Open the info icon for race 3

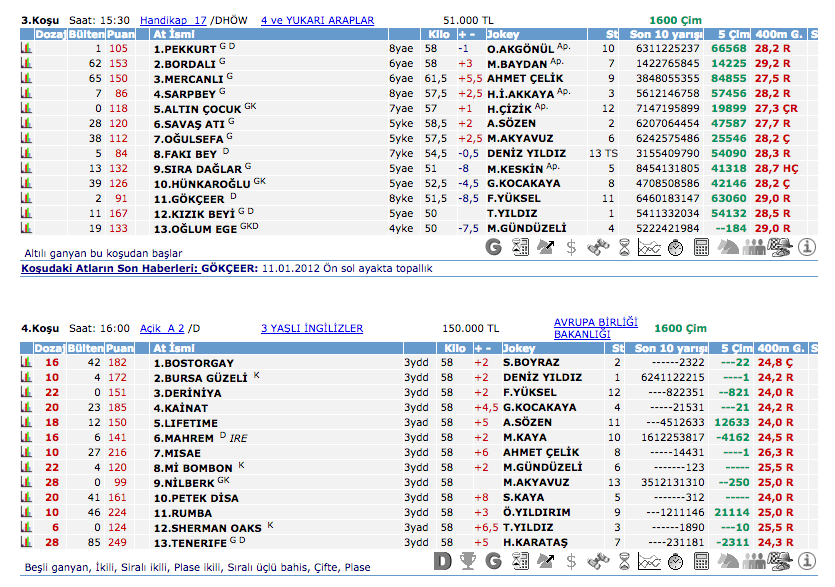(806, 246)
